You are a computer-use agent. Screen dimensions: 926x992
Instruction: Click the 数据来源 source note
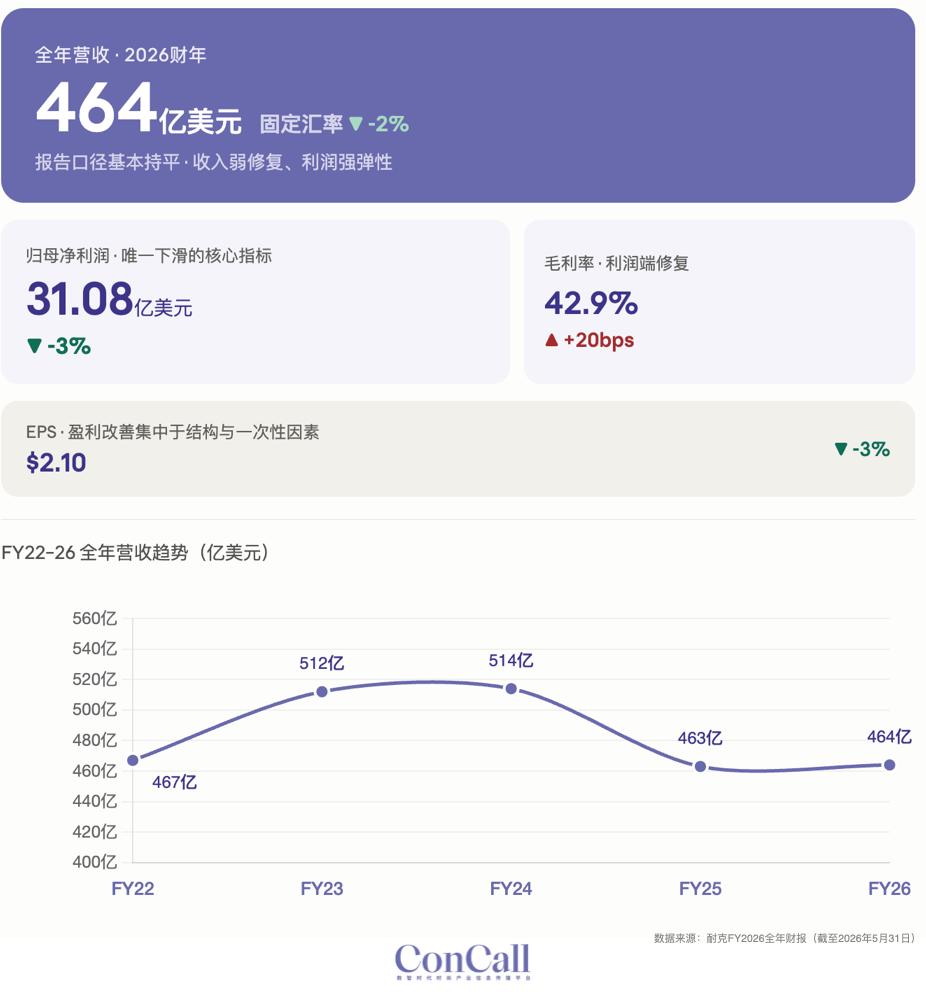coord(784,938)
